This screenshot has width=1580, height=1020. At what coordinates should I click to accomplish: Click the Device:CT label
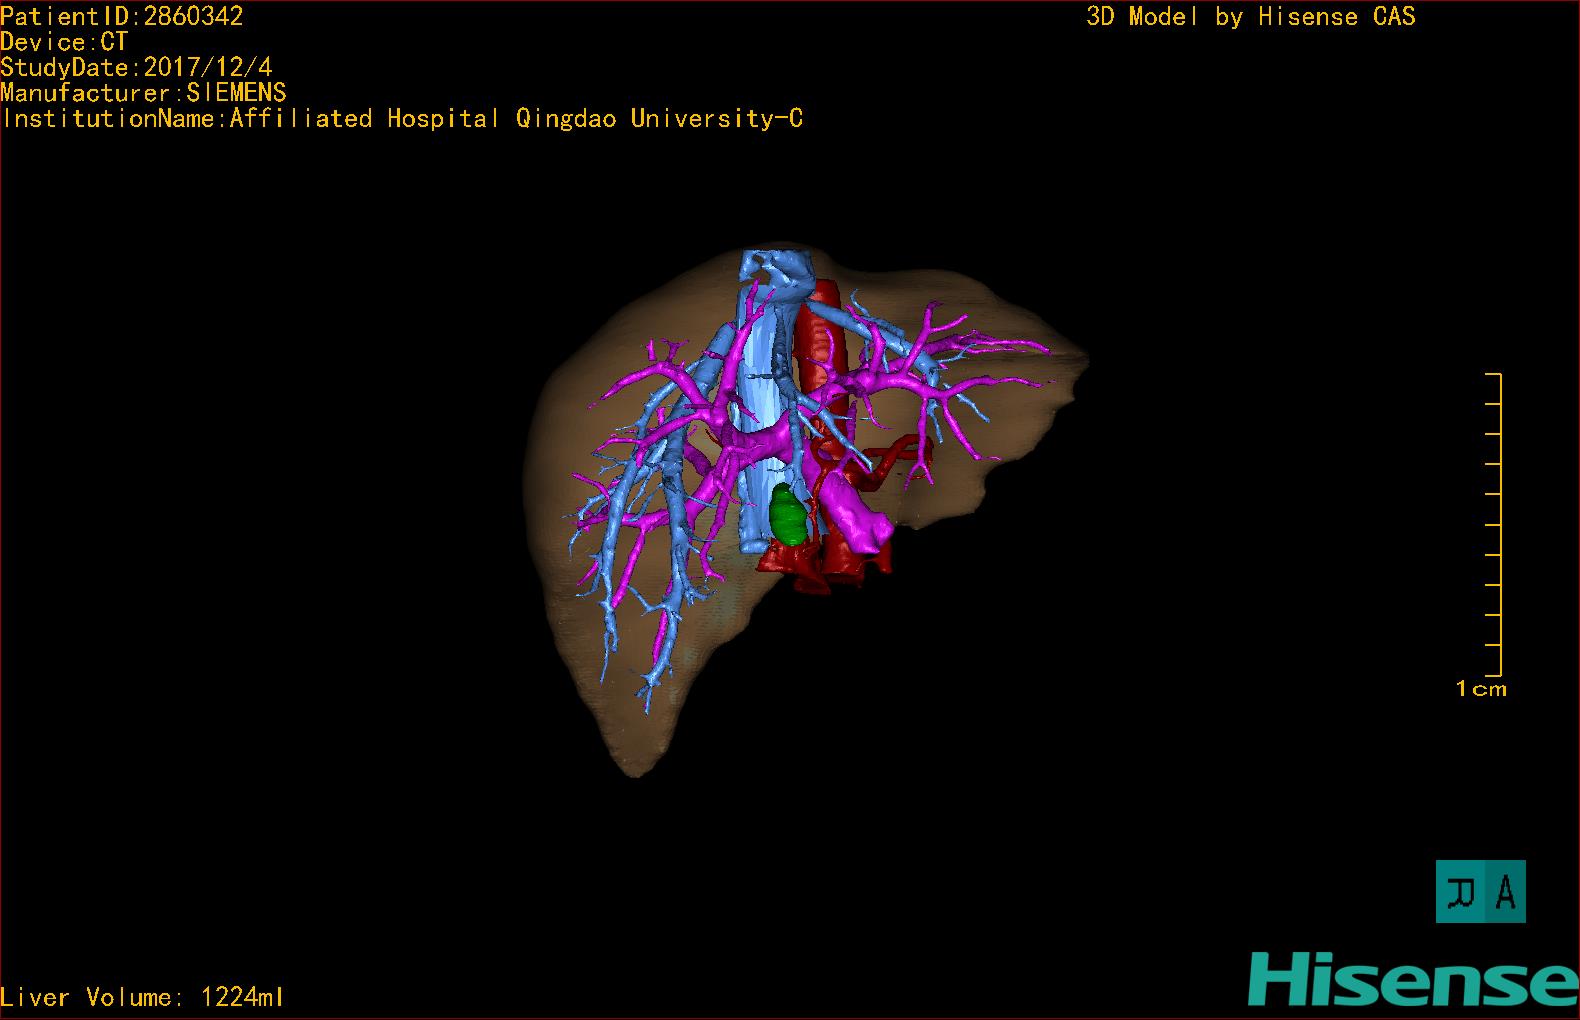64,42
